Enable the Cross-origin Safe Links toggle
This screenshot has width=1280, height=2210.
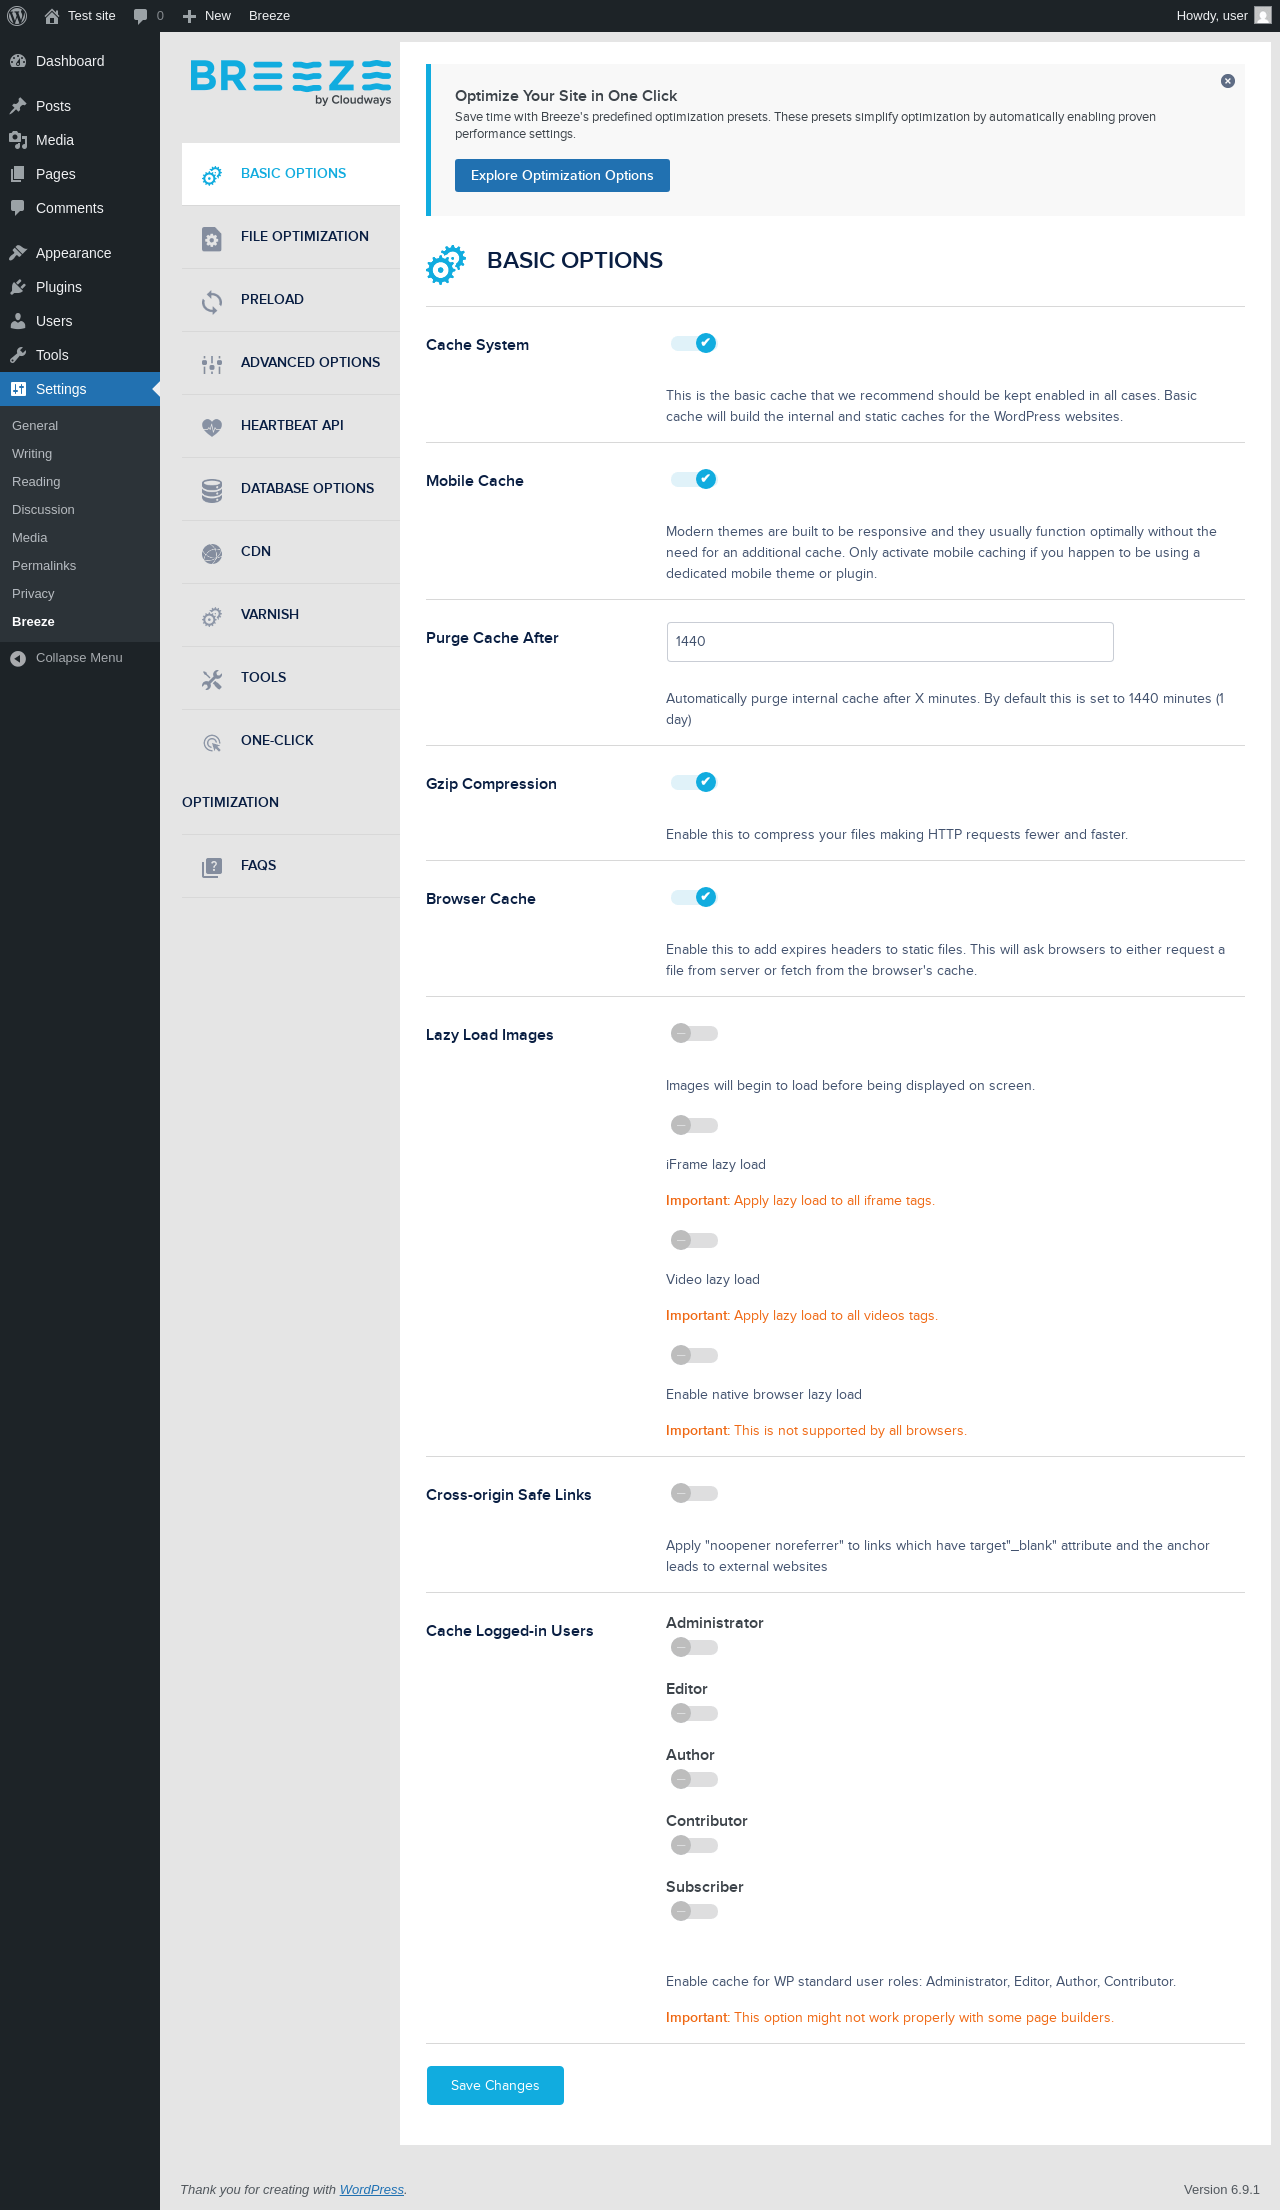(x=694, y=1493)
